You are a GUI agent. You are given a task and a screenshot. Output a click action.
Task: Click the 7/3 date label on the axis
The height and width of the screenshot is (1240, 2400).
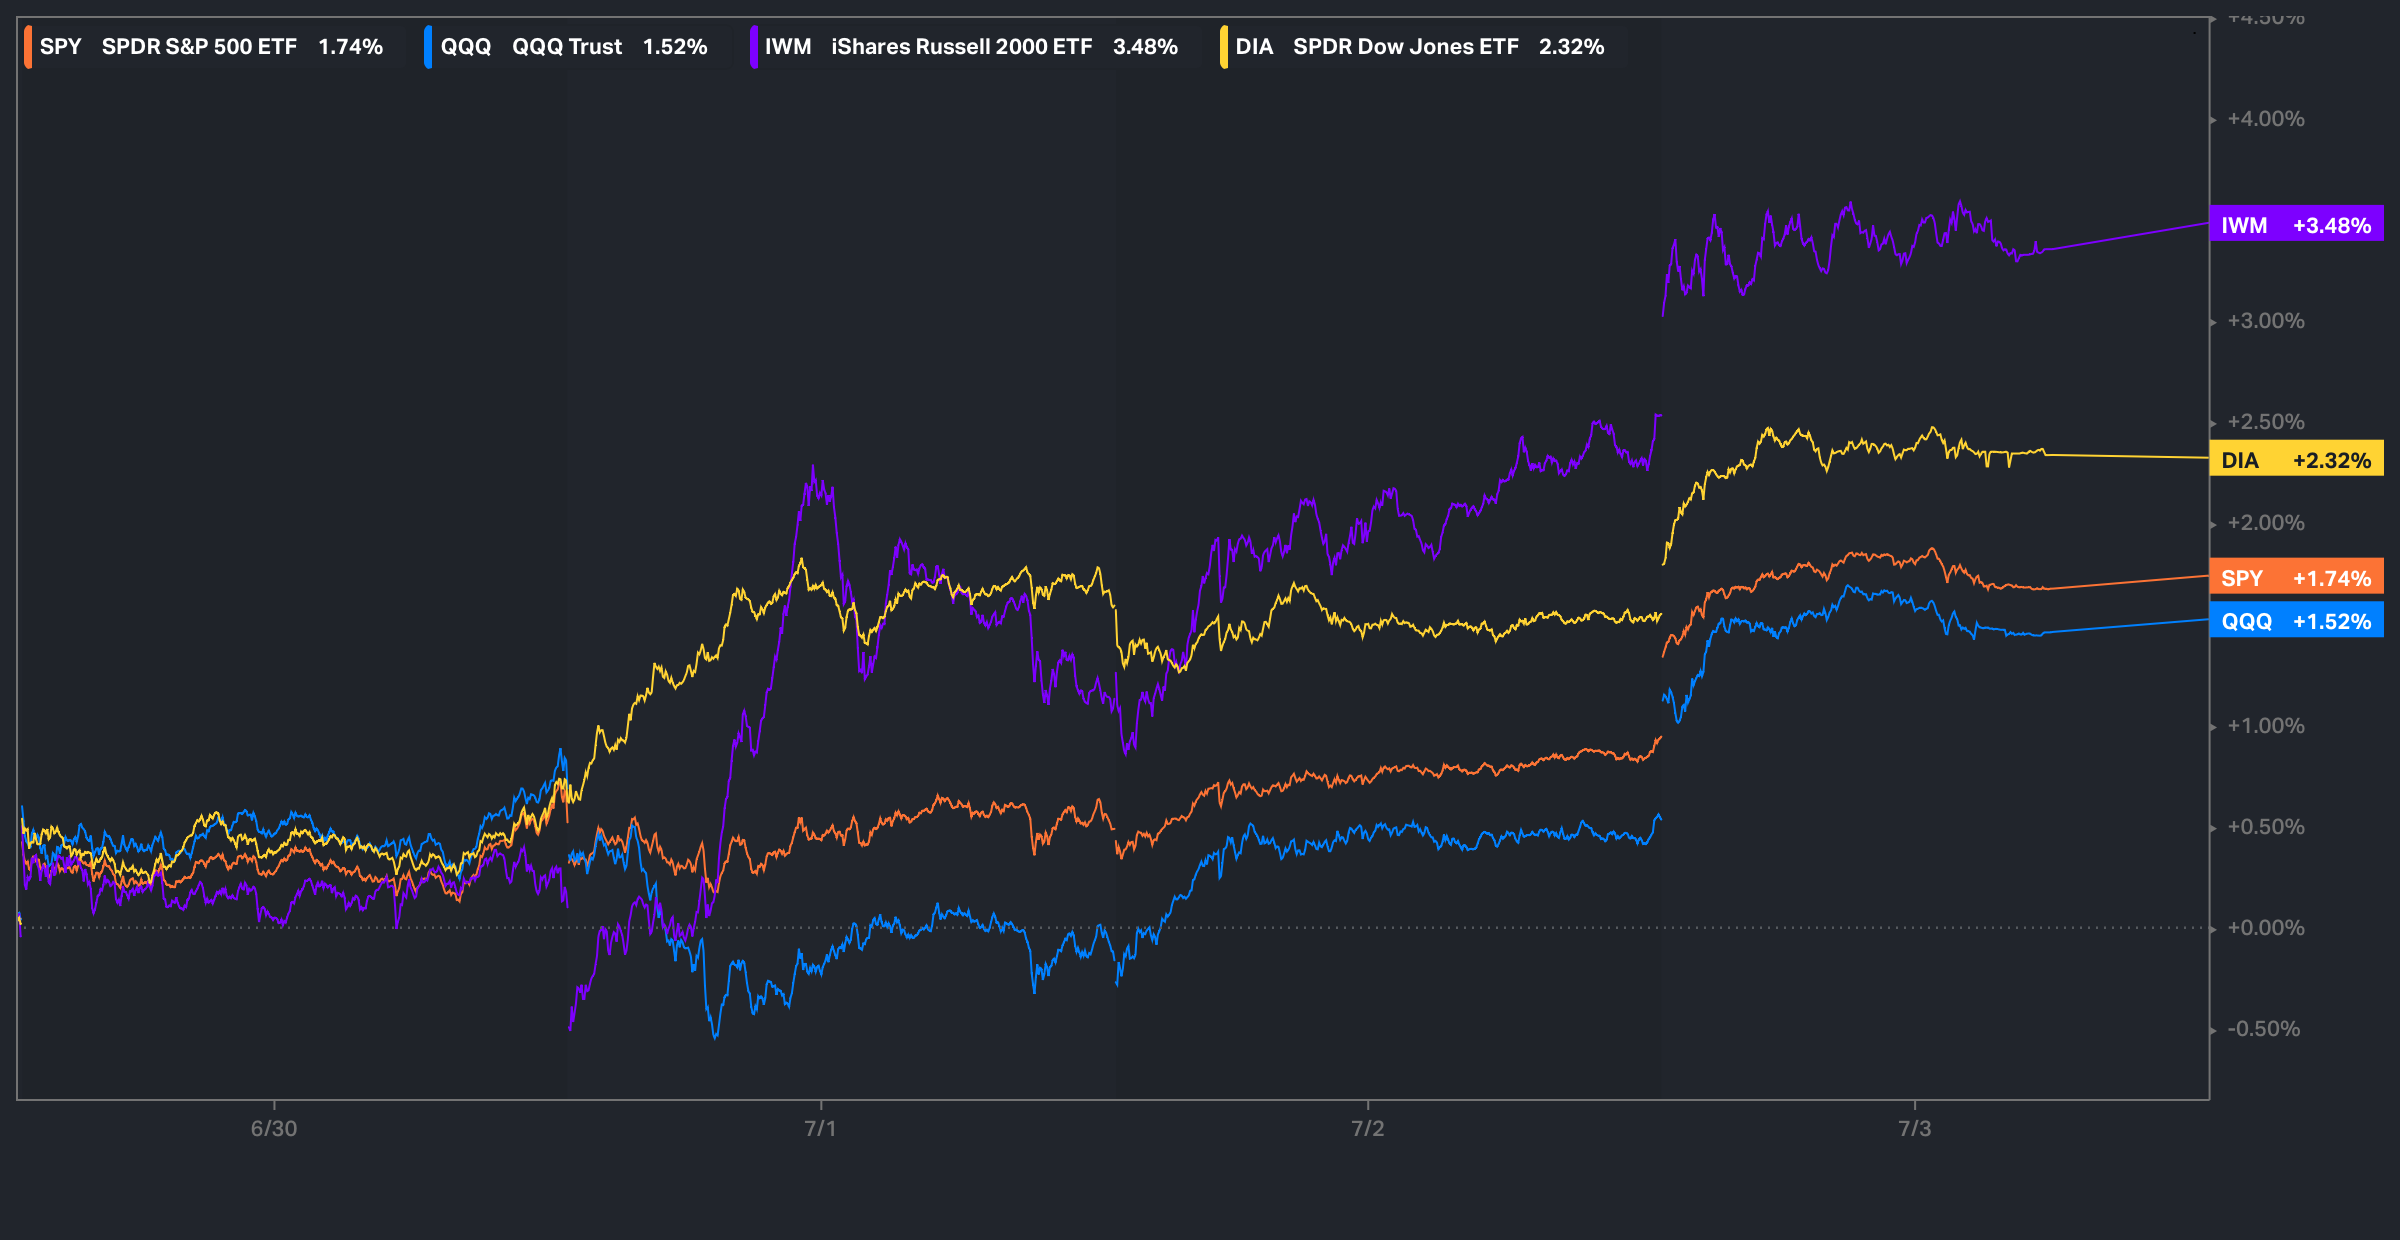(1914, 1129)
